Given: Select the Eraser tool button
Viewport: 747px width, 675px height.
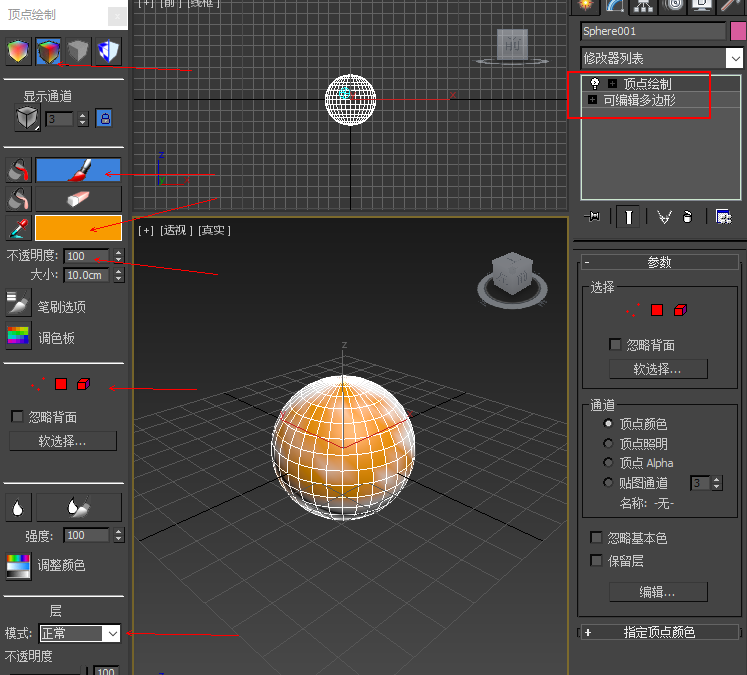Looking at the screenshot, I should click(79, 199).
